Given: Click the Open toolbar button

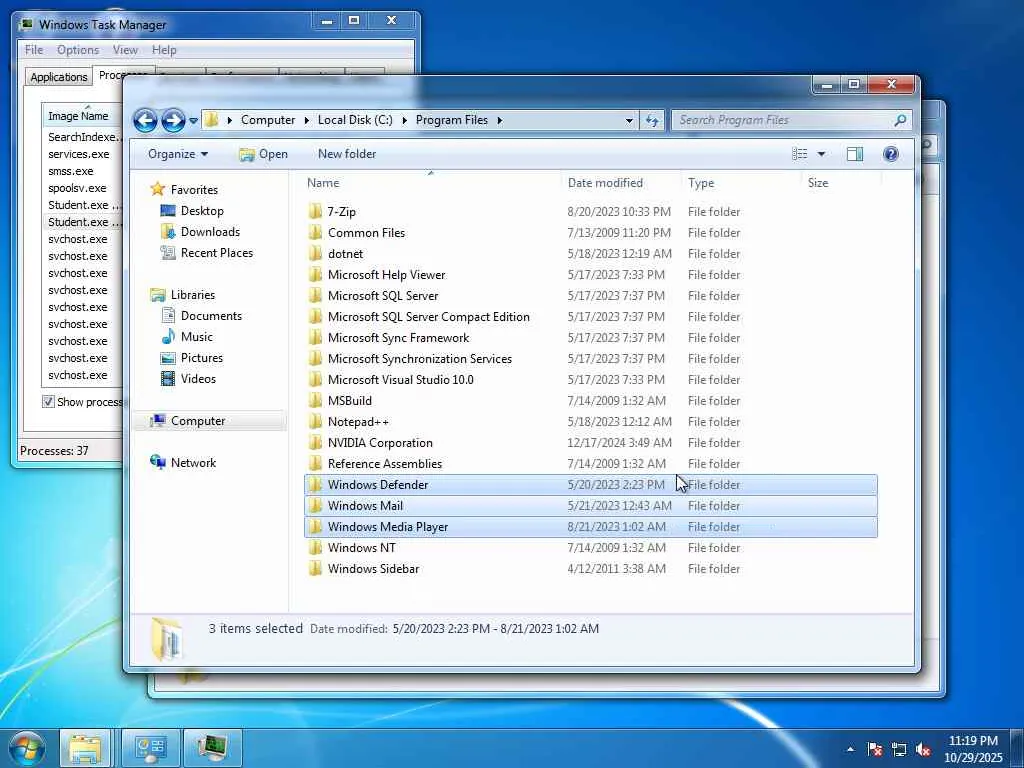Looking at the screenshot, I should (263, 154).
